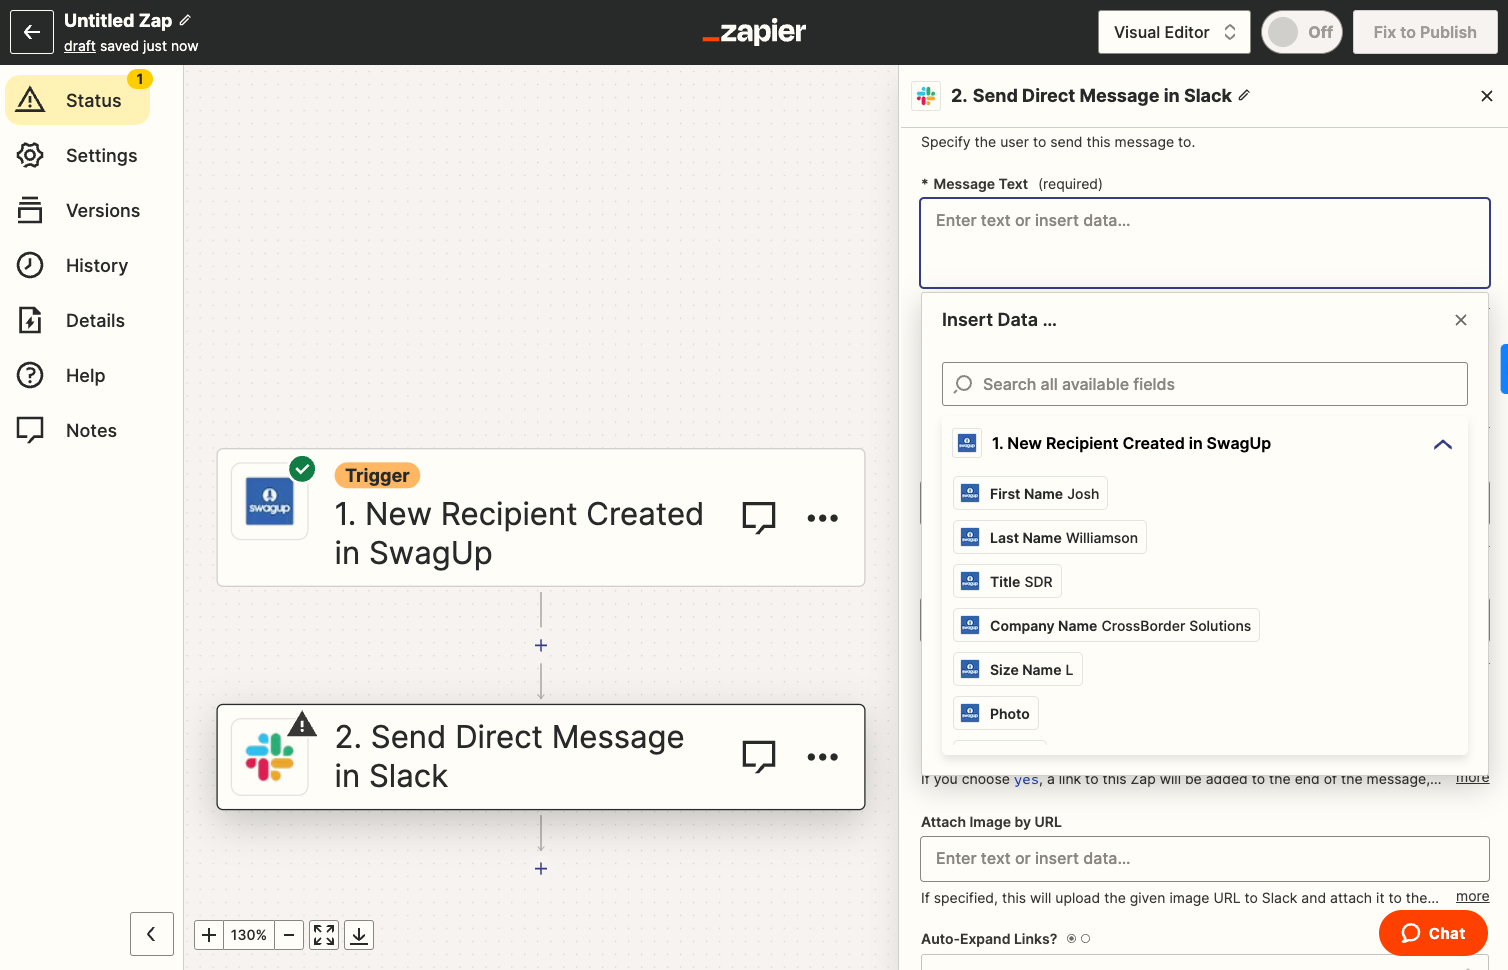Viewport: 1508px width, 970px height.
Task: Click Fix to Publish button
Action: point(1424,32)
